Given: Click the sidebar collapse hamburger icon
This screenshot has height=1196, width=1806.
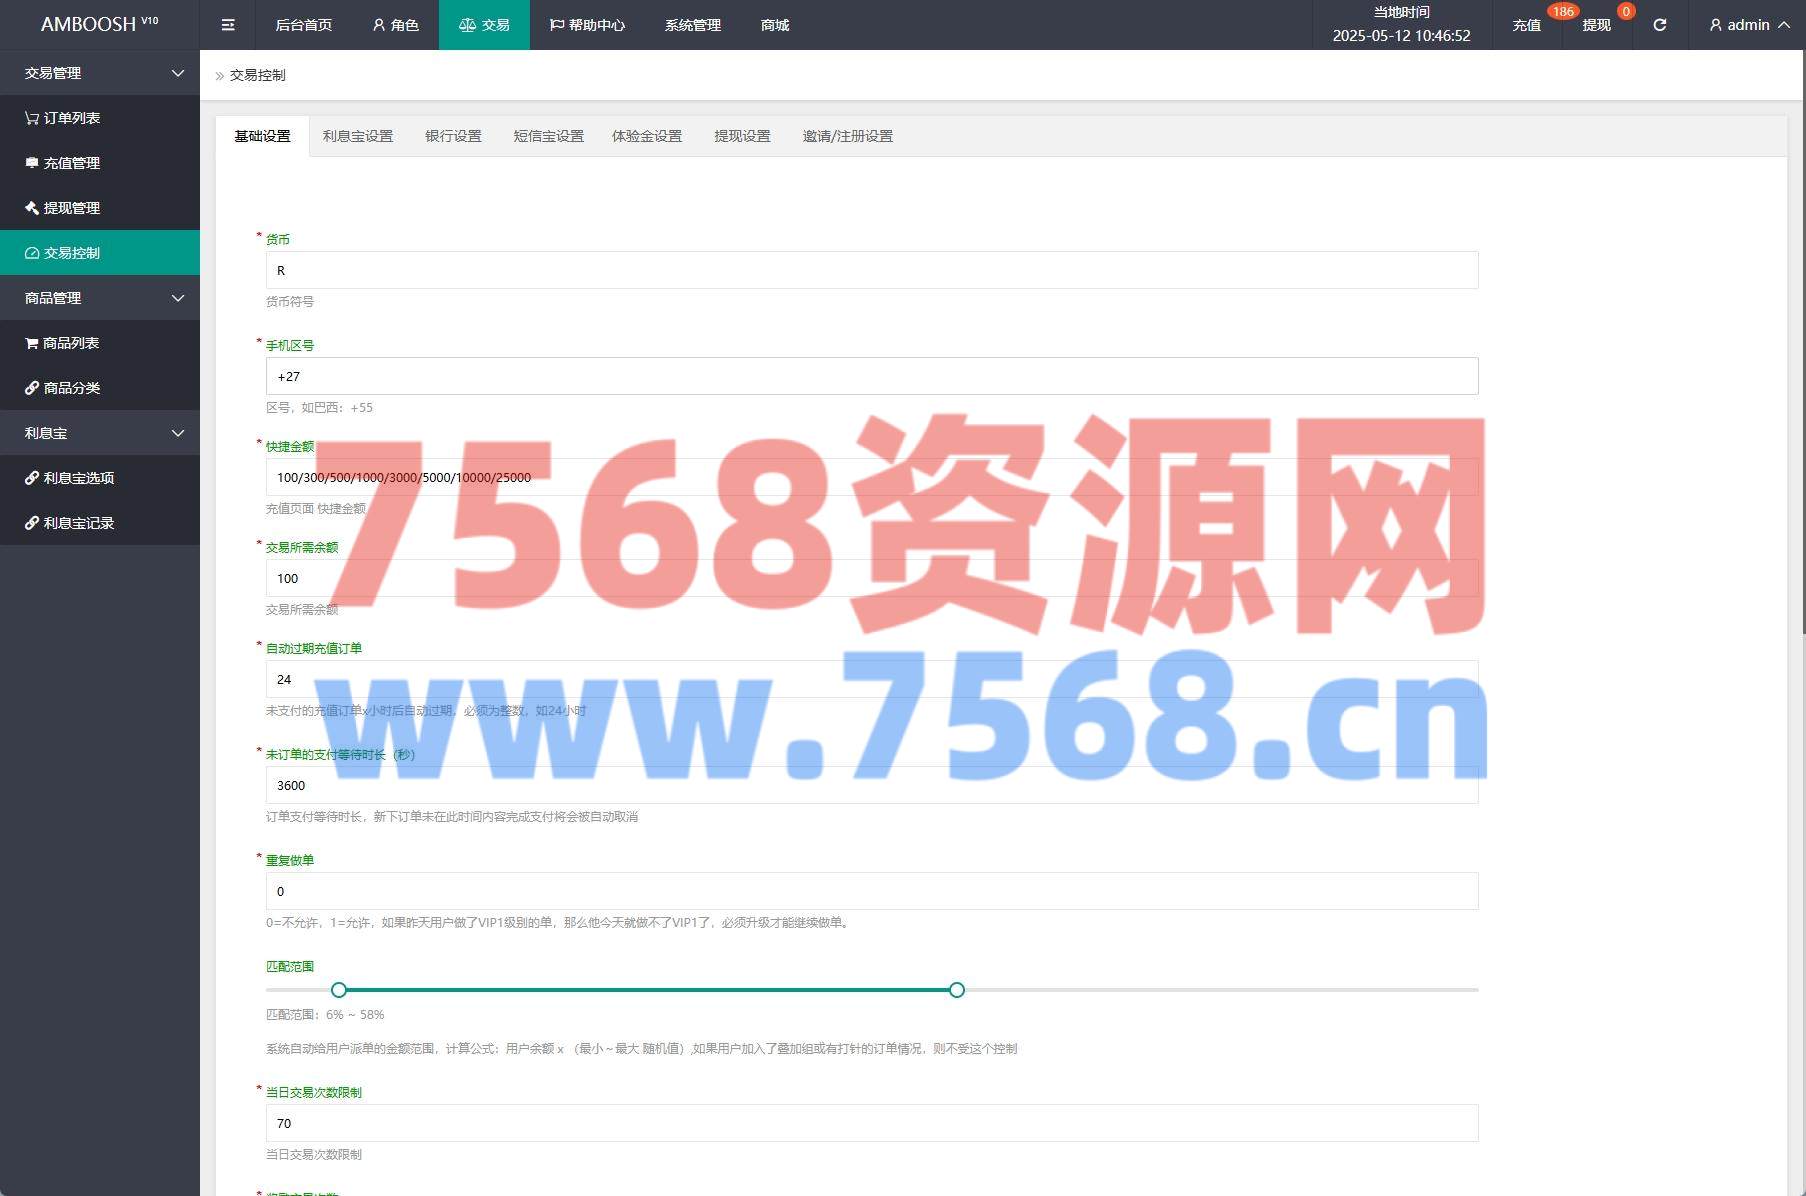Looking at the screenshot, I should click(x=228, y=25).
